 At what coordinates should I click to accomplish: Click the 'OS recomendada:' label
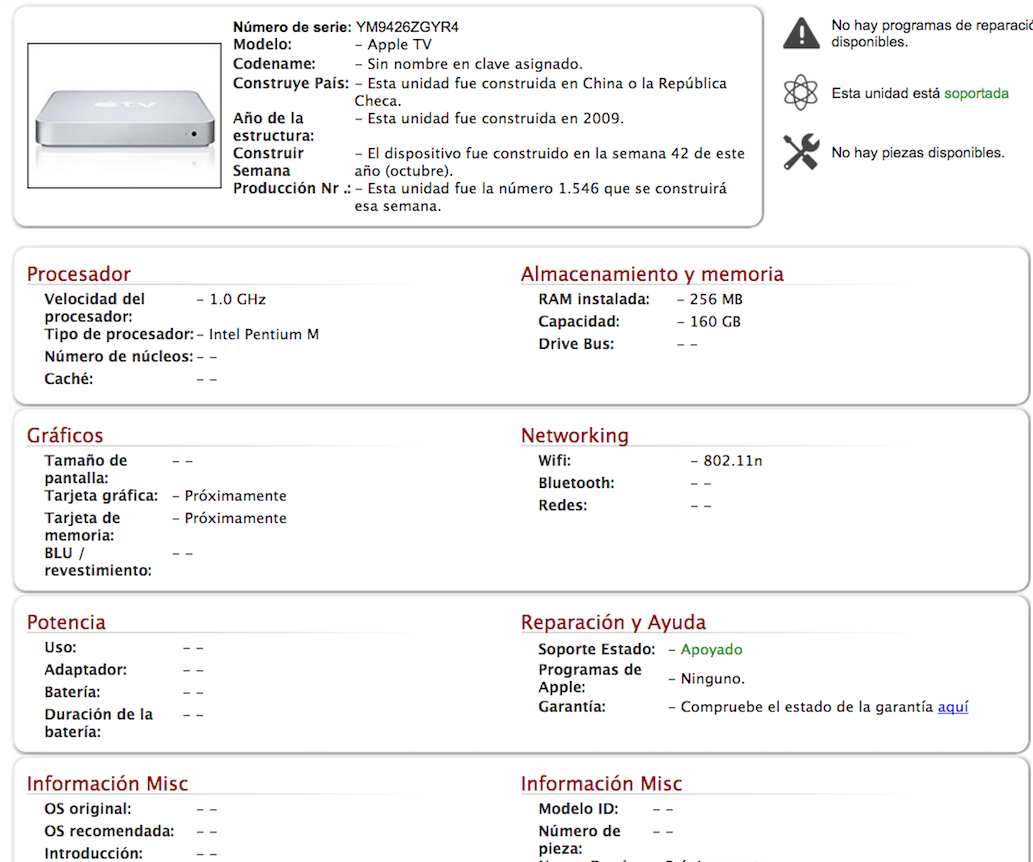click(x=109, y=832)
